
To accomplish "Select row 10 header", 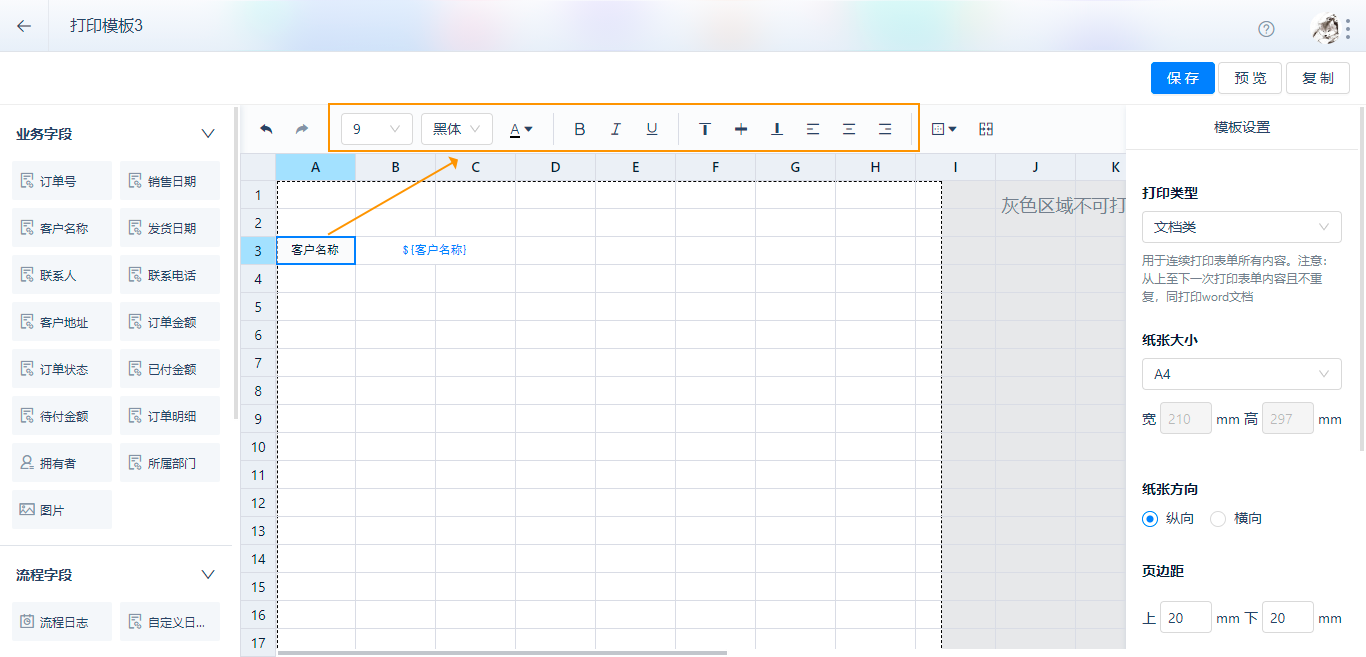I will point(258,446).
